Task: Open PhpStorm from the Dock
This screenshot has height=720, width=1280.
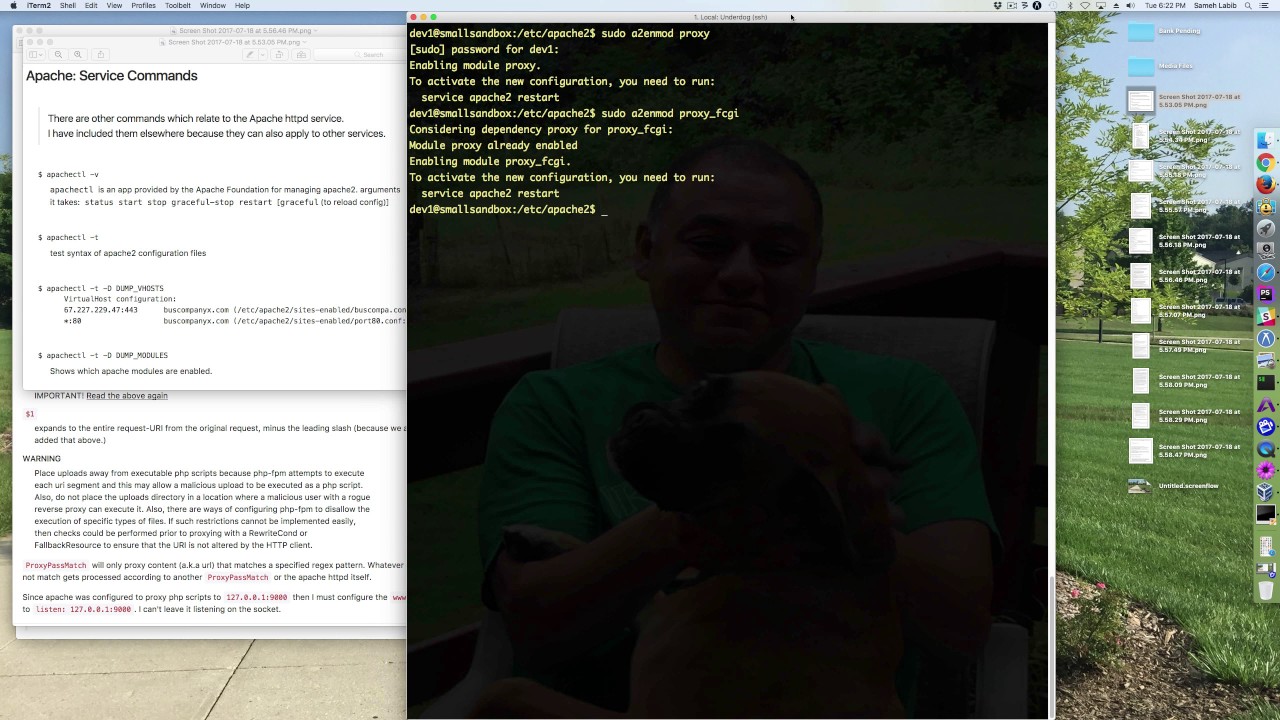Action: [1265, 296]
